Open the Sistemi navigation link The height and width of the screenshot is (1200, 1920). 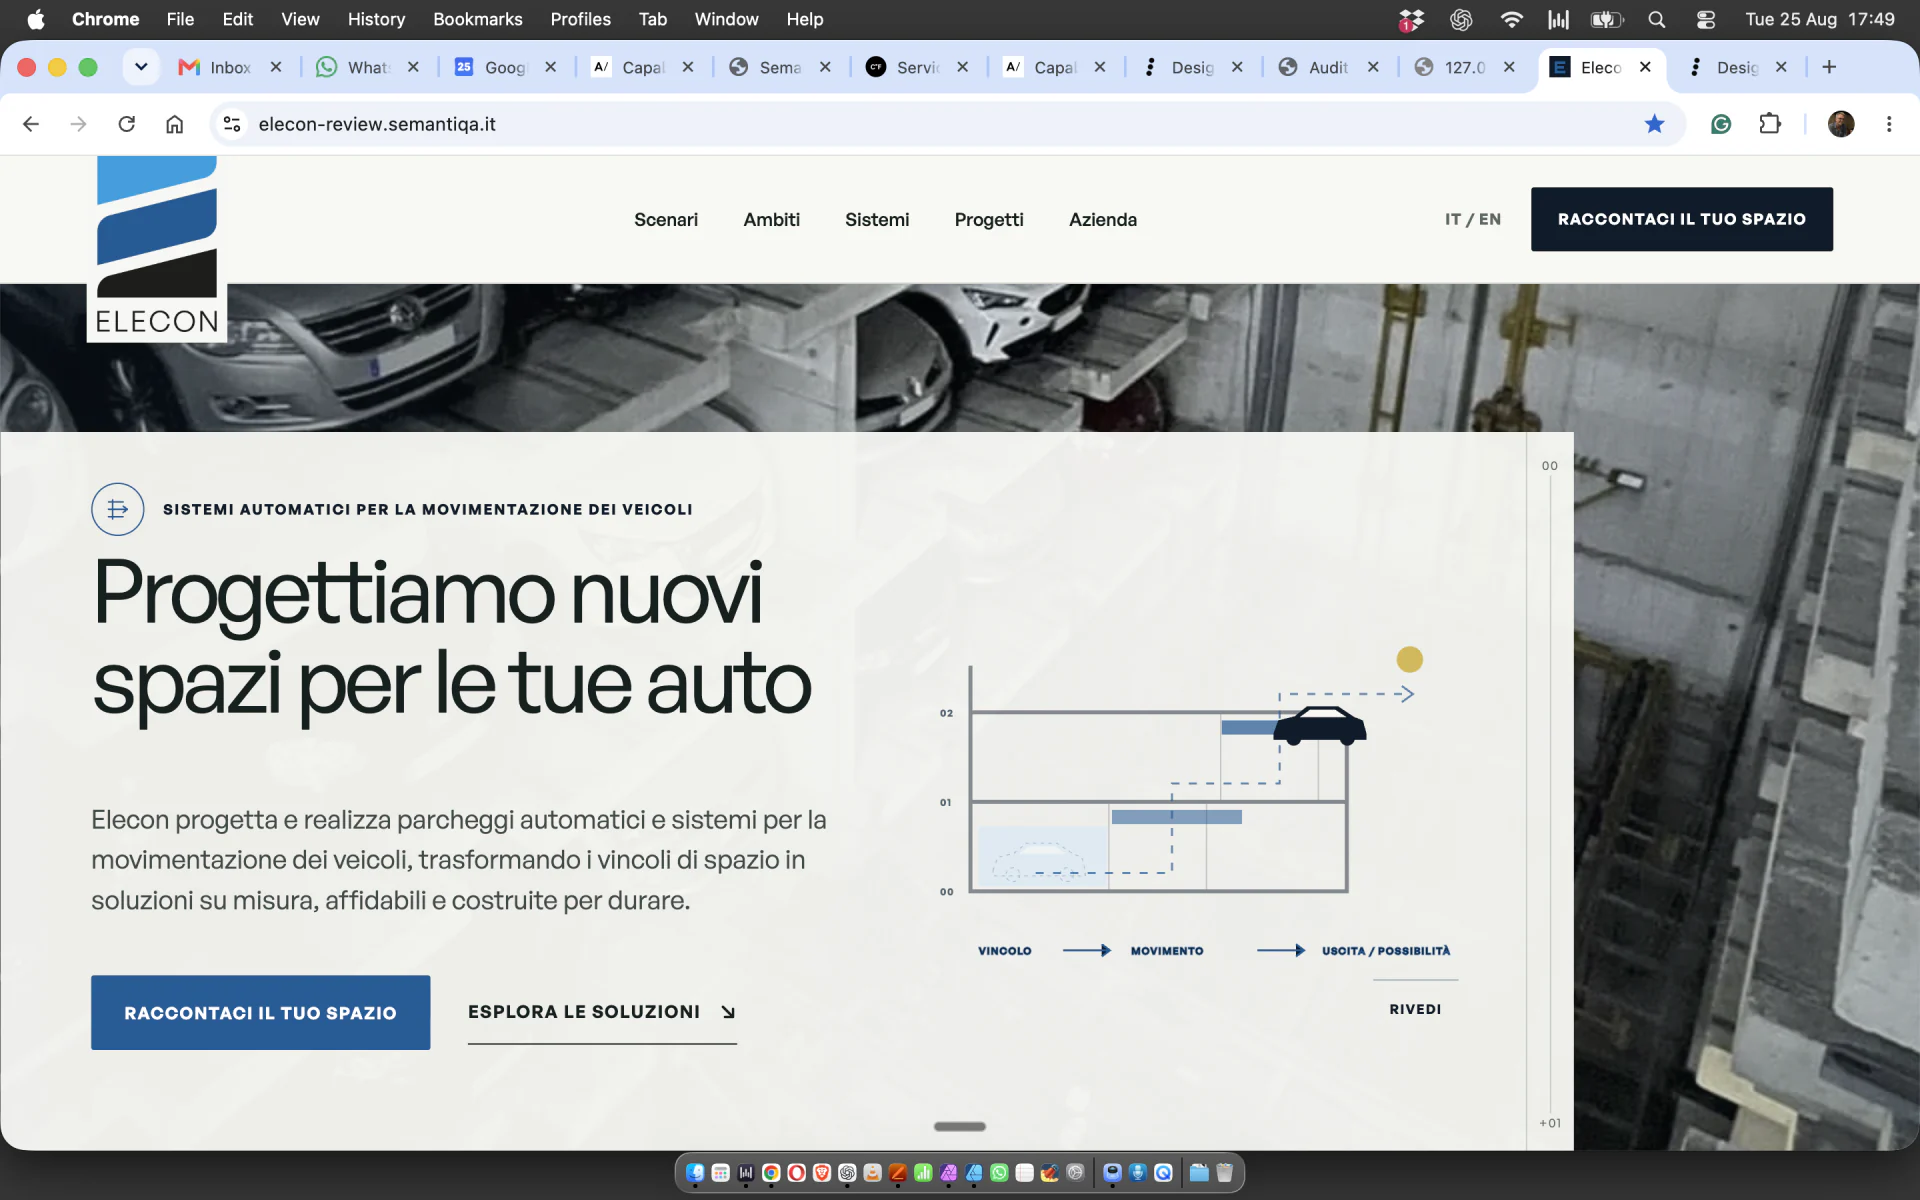(x=877, y=219)
